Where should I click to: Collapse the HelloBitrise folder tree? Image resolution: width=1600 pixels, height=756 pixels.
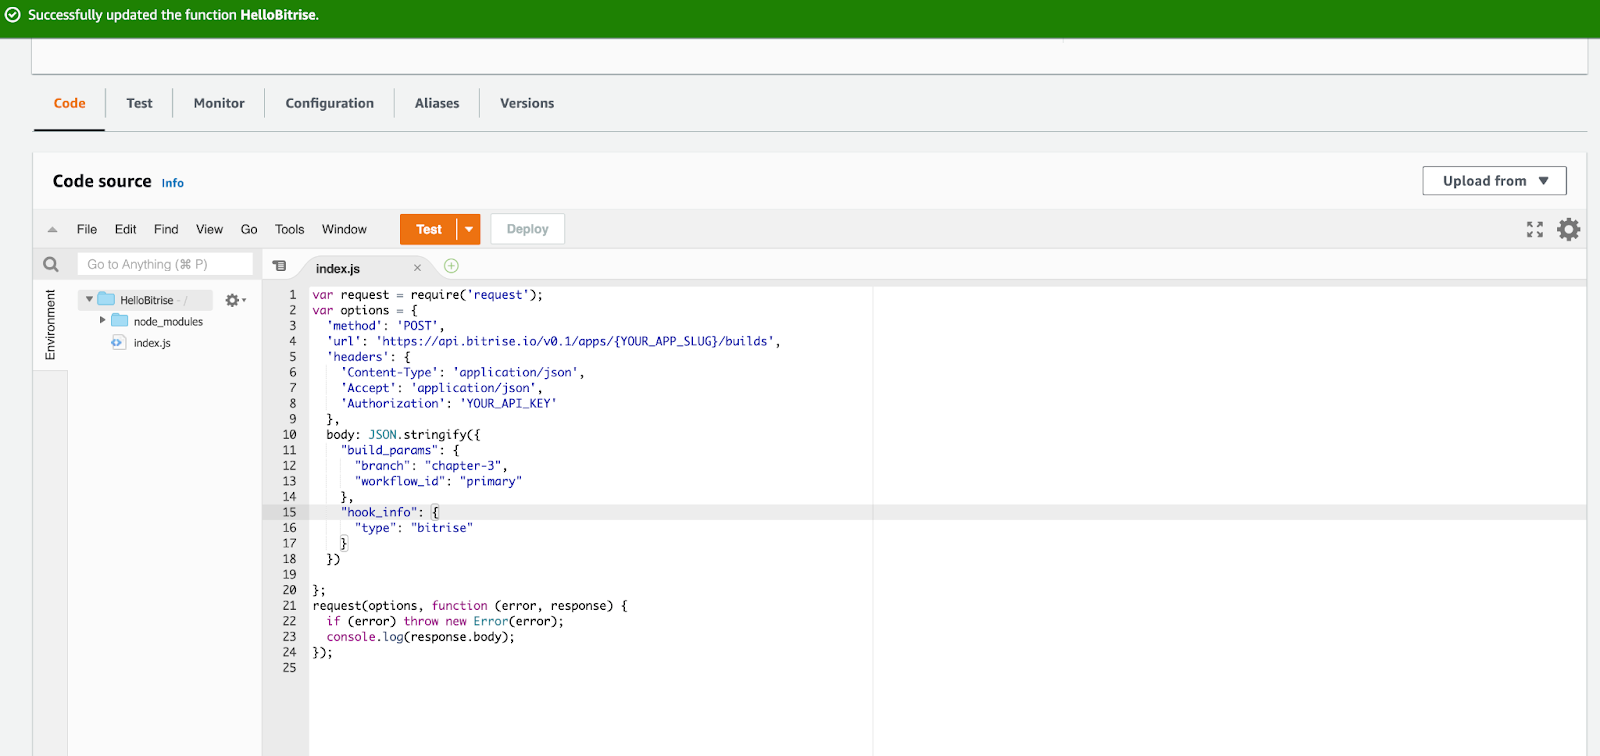point(89,299)
